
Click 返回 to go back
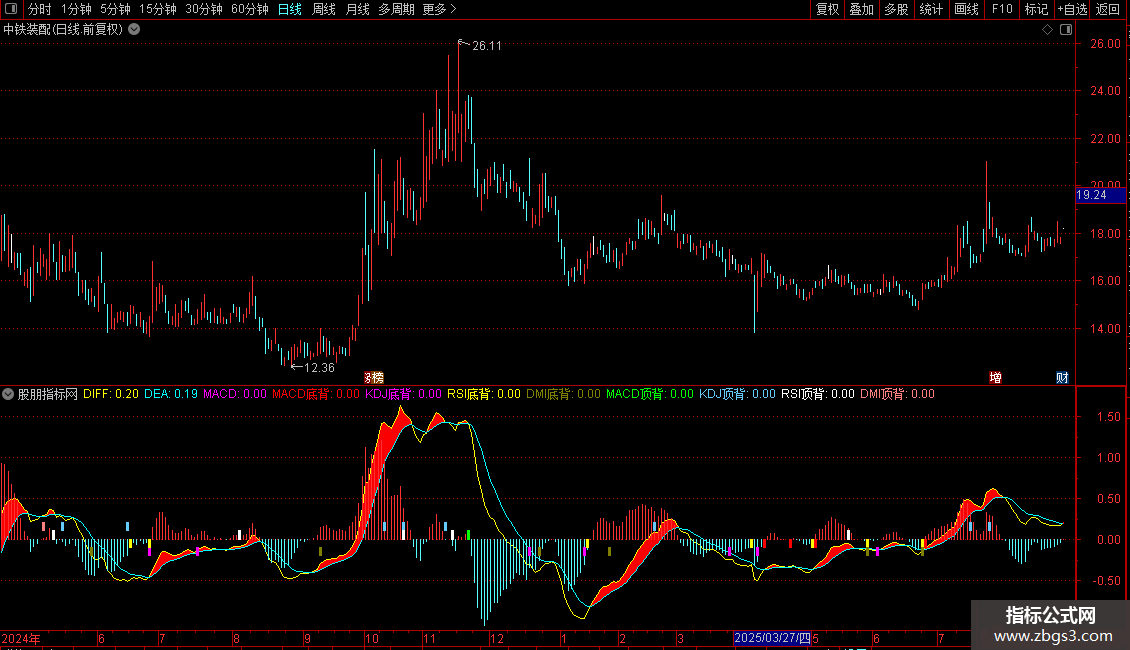1108,9
